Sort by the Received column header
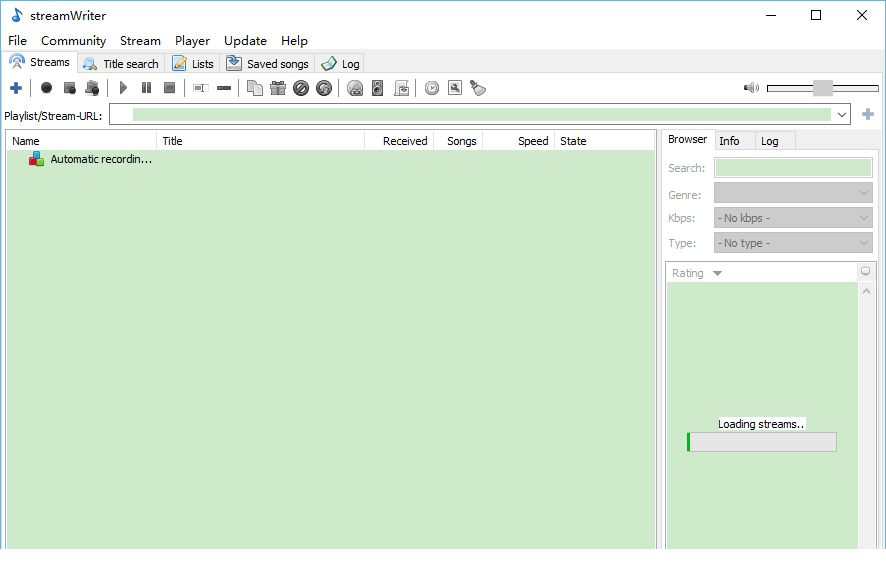 click(399, 141)
